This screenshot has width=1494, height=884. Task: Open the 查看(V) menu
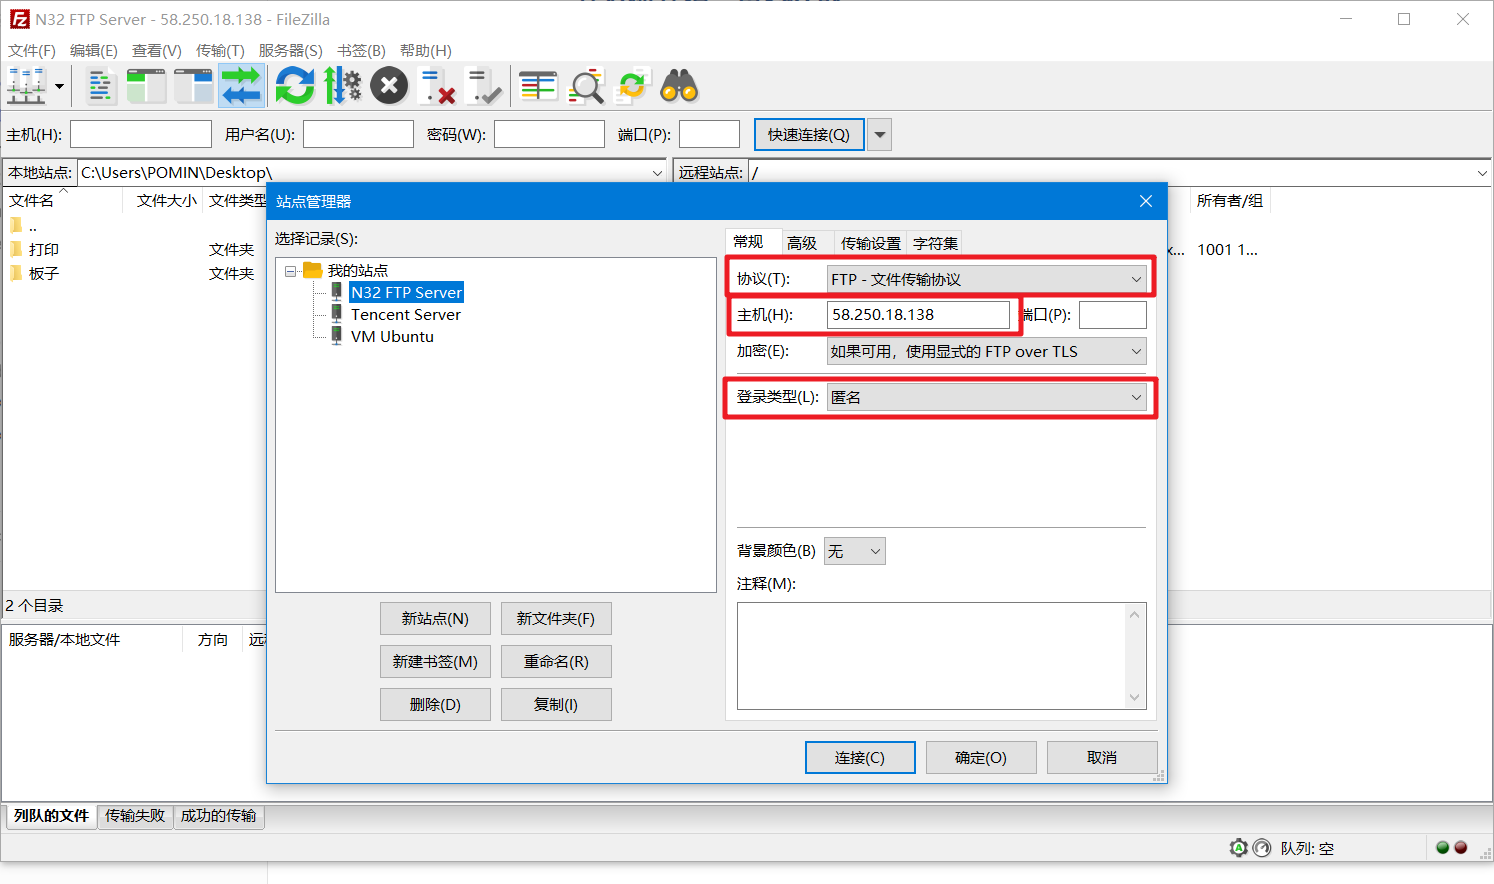click(157, 50)
